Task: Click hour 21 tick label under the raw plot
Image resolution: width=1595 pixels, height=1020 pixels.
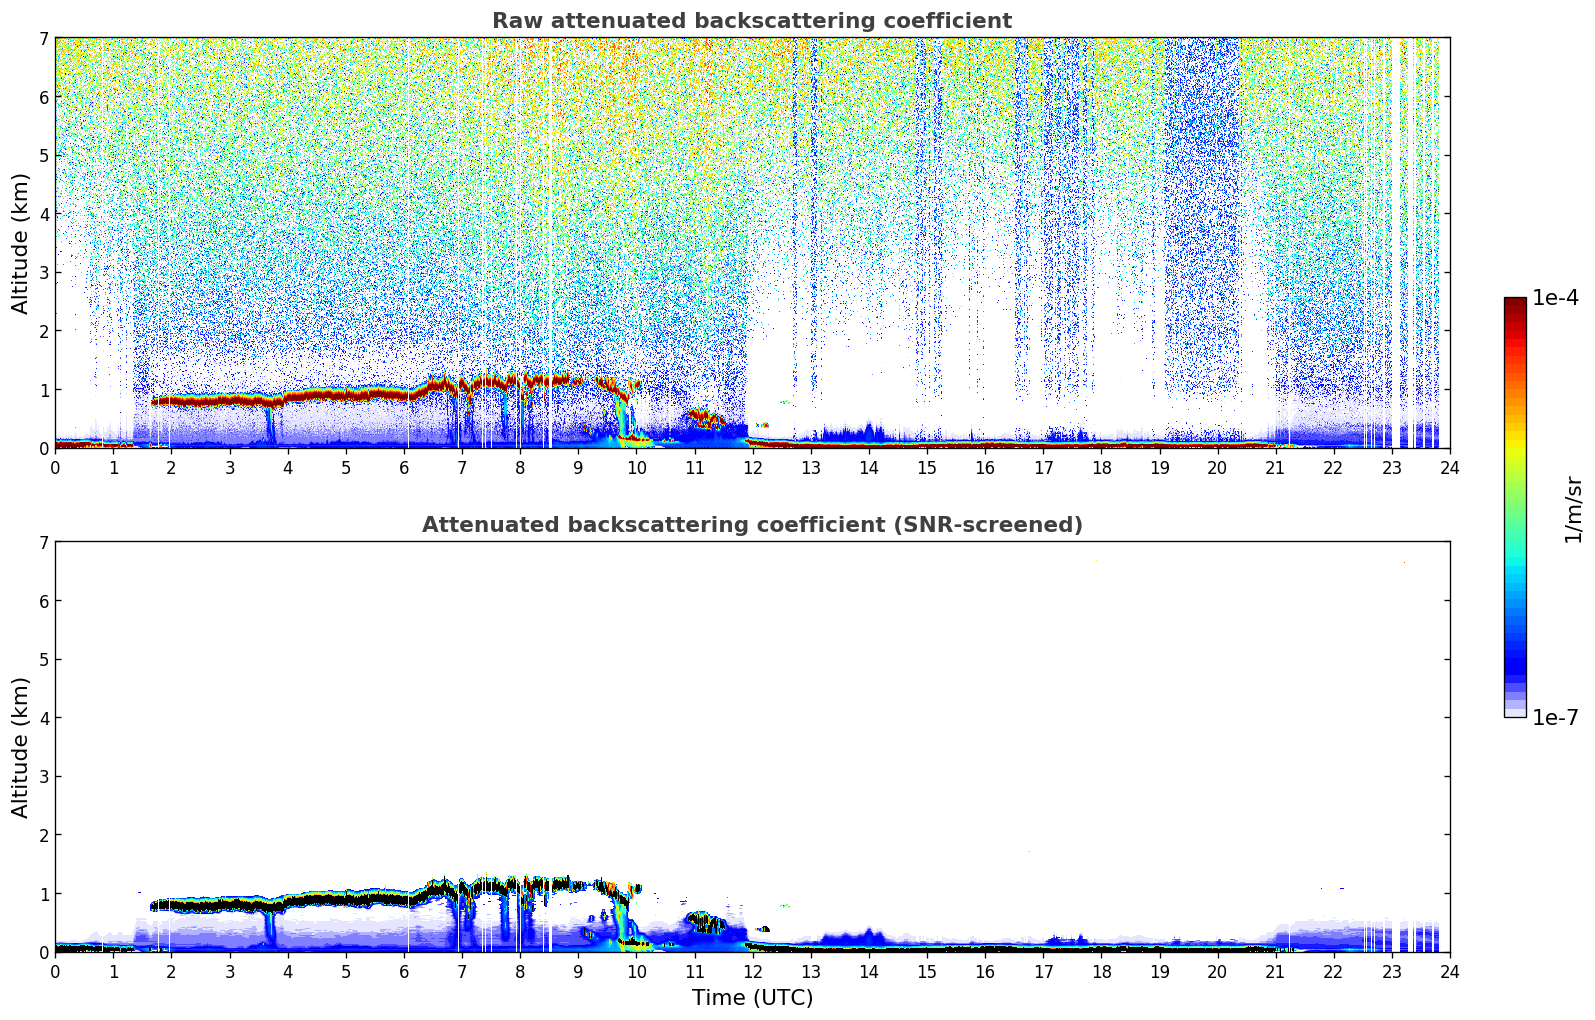Action: [1276, 467]
